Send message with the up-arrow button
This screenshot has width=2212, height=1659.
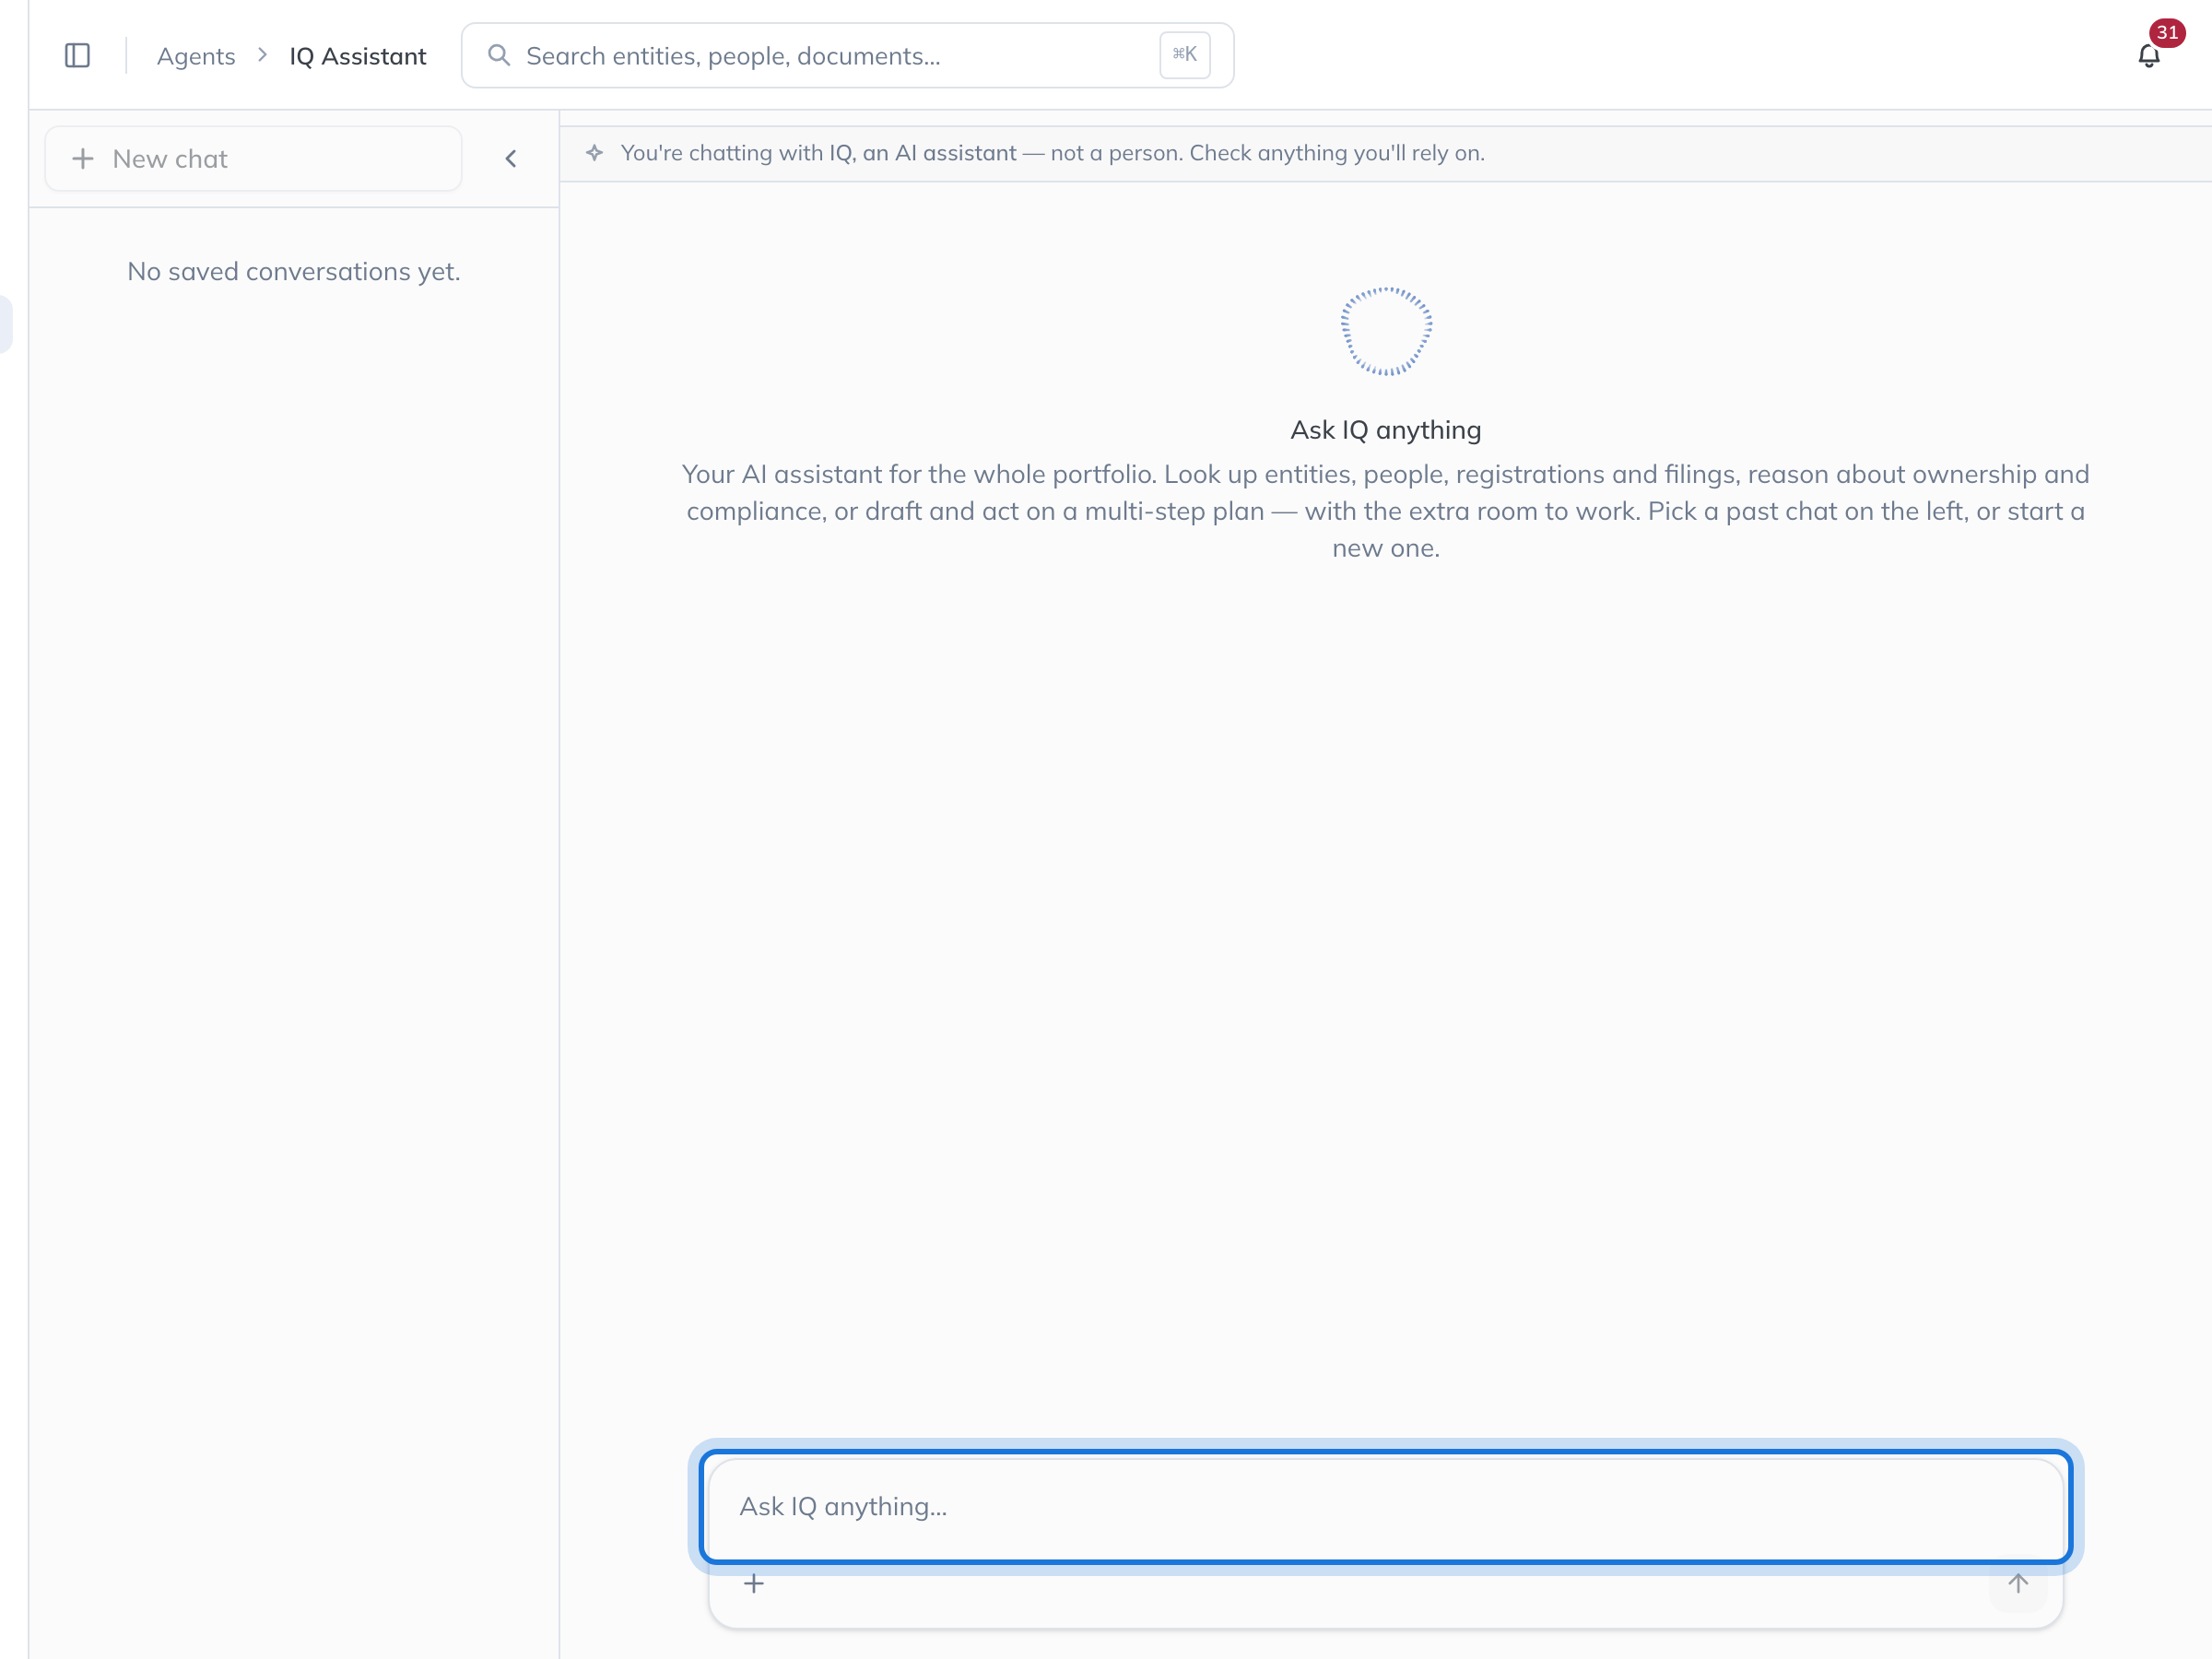point(2018,1583)
